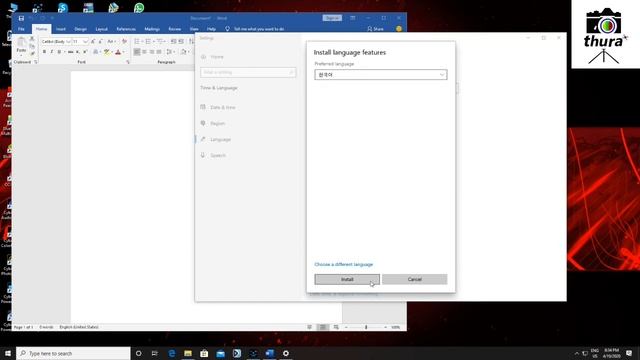Viewport: 640px width, 360px height.
Task: Open the Font group dialog launcher
Action: tap(128, 62)
